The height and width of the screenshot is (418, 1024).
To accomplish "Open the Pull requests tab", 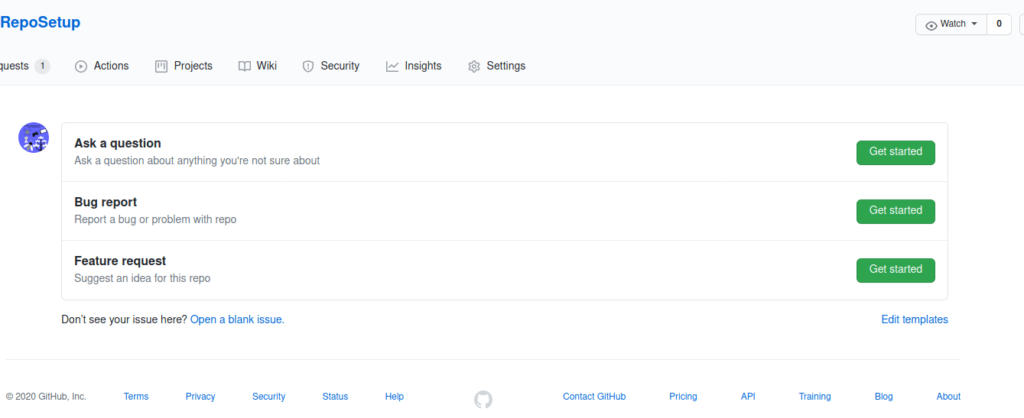I will (x=25, y=66).
